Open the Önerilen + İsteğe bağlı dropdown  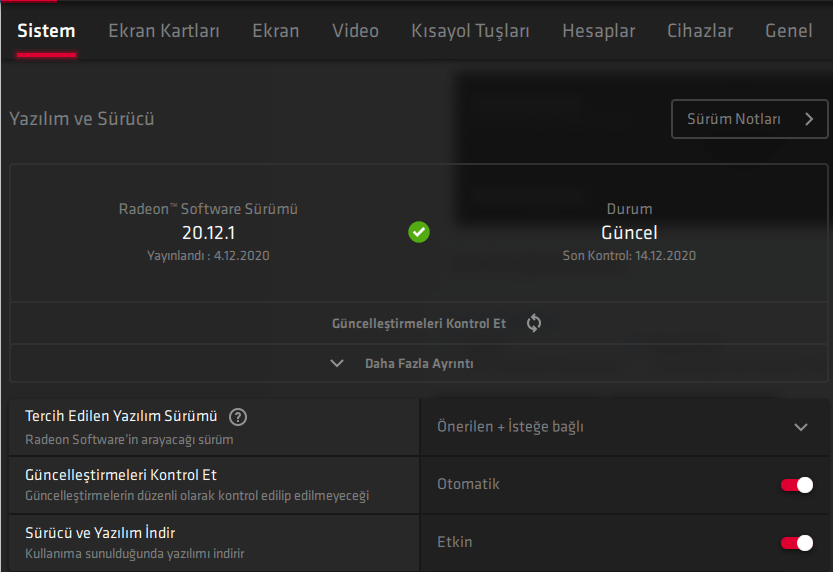click(624, 427)
